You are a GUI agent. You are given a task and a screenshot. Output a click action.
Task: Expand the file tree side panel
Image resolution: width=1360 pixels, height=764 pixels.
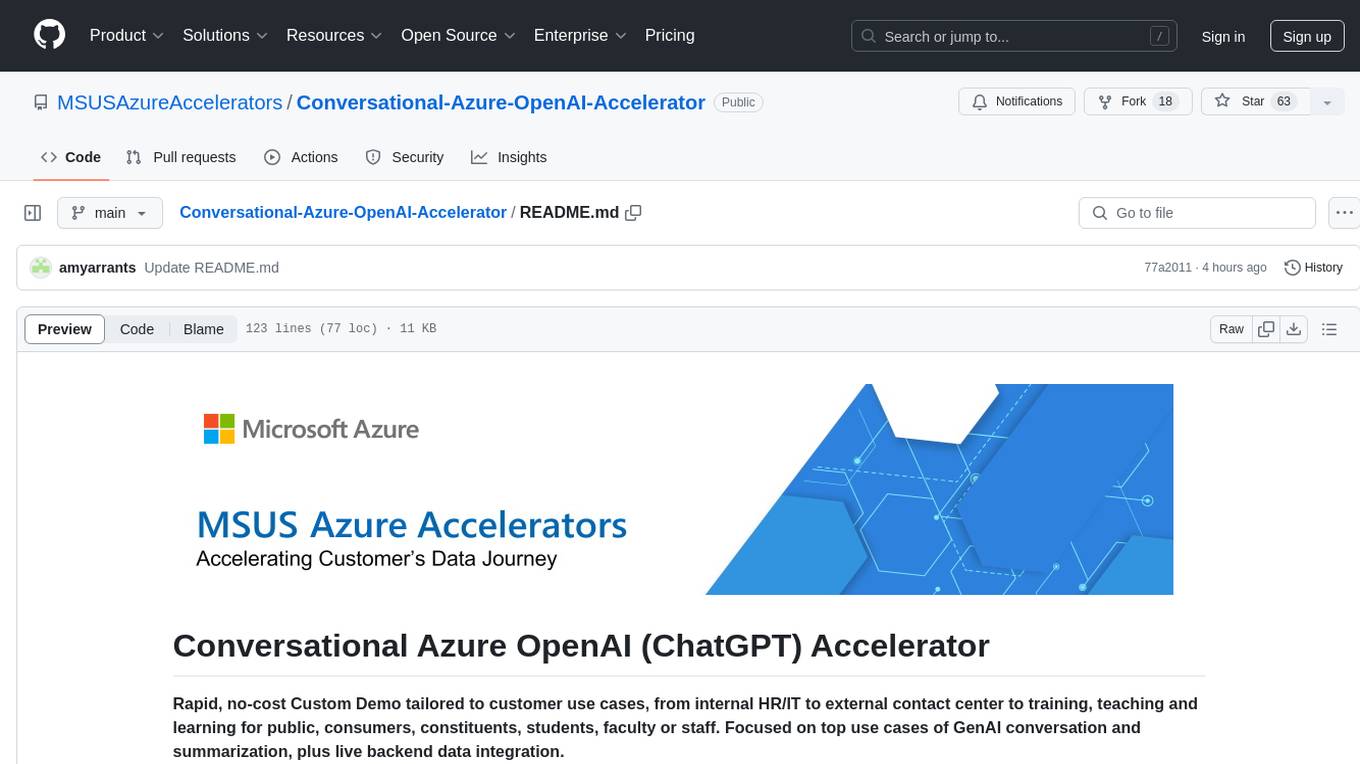point(33,213)
